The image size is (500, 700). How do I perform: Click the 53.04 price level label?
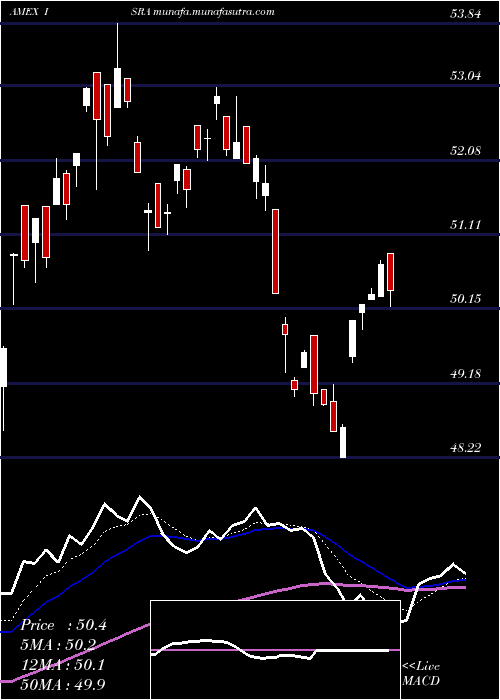tap(466, 75)
